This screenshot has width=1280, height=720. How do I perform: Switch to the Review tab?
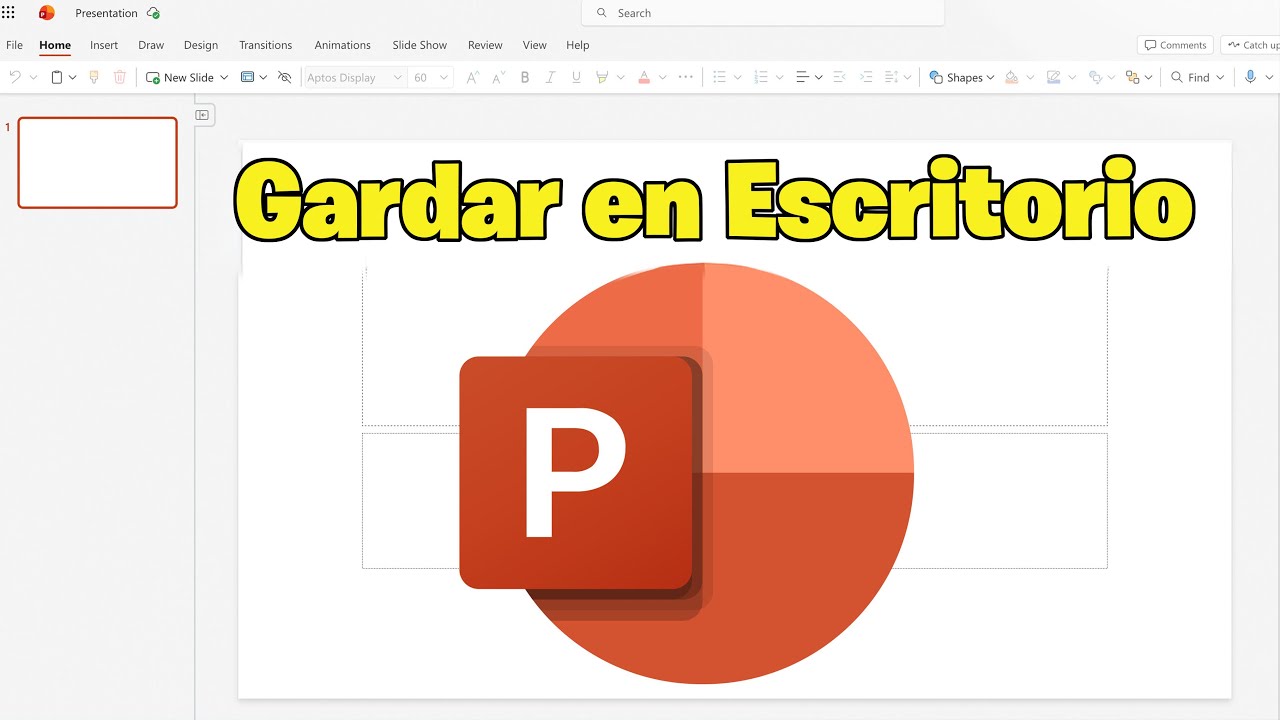(x=485, y=45)
